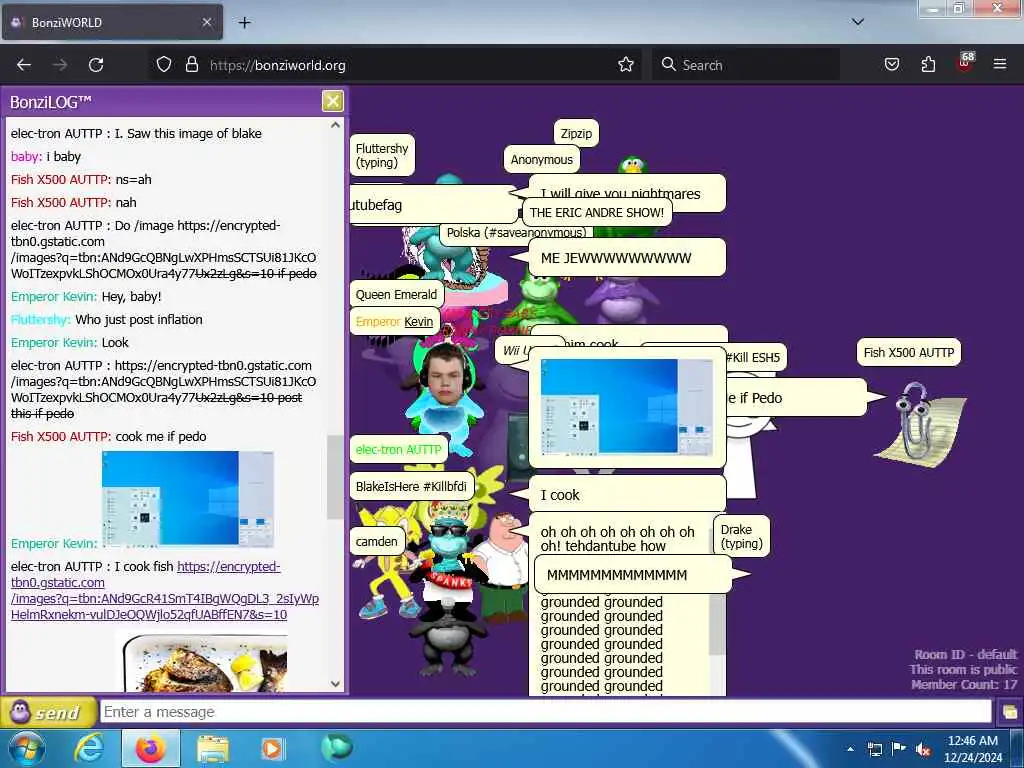Click the Emperor Kevin face avatar
The height and width of the screenshot is (768, 1024).
click(x=446, y=374)
